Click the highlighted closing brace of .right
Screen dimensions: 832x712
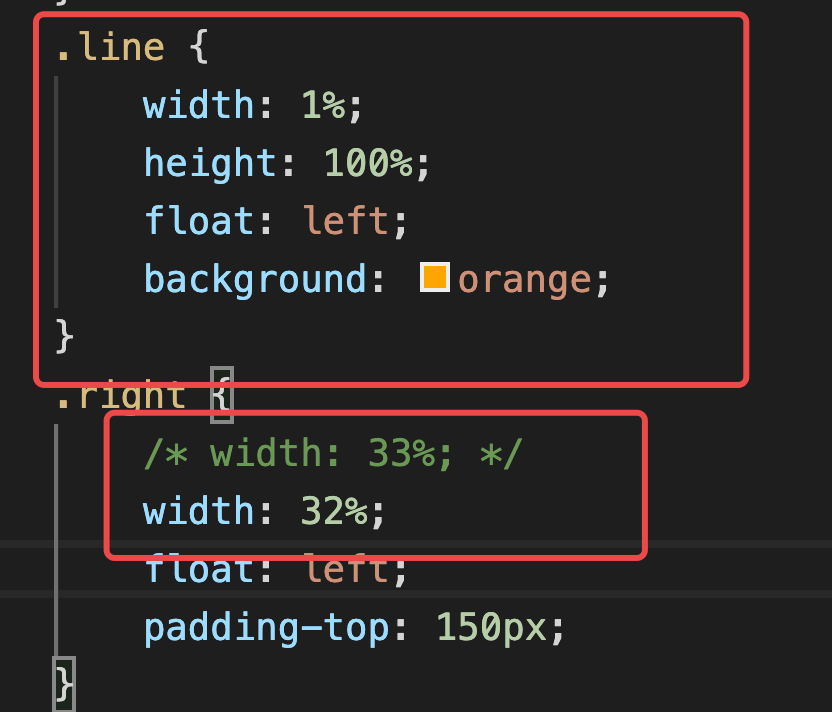click(x=64, y=684)
